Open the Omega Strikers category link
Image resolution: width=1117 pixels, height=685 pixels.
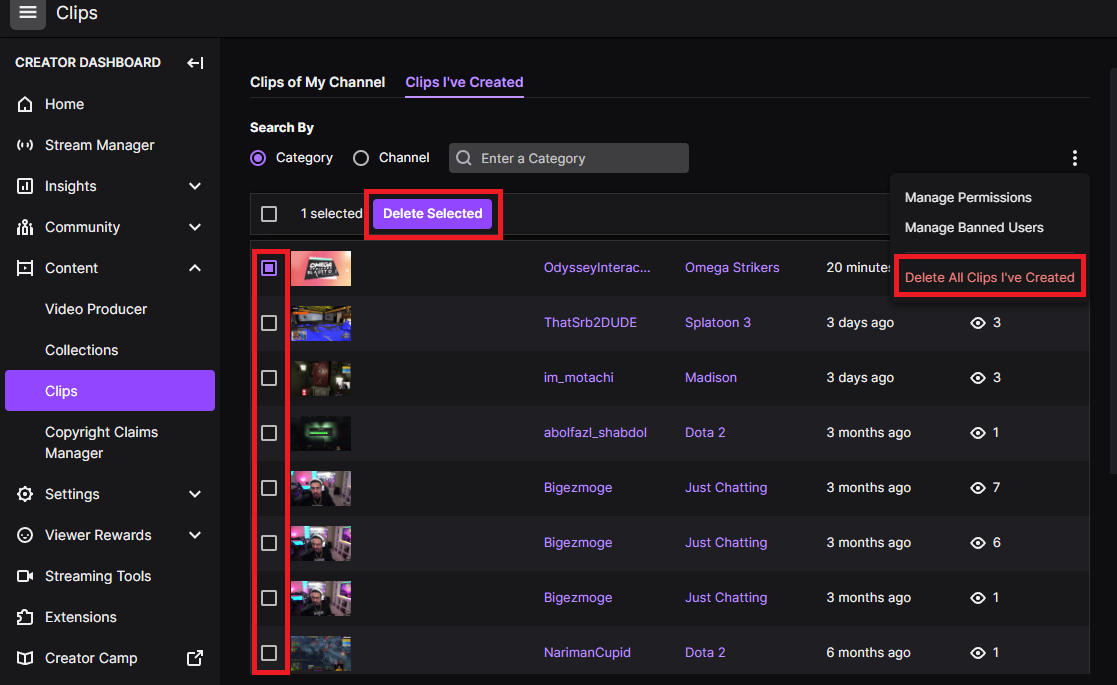click(x=732, y=268)
